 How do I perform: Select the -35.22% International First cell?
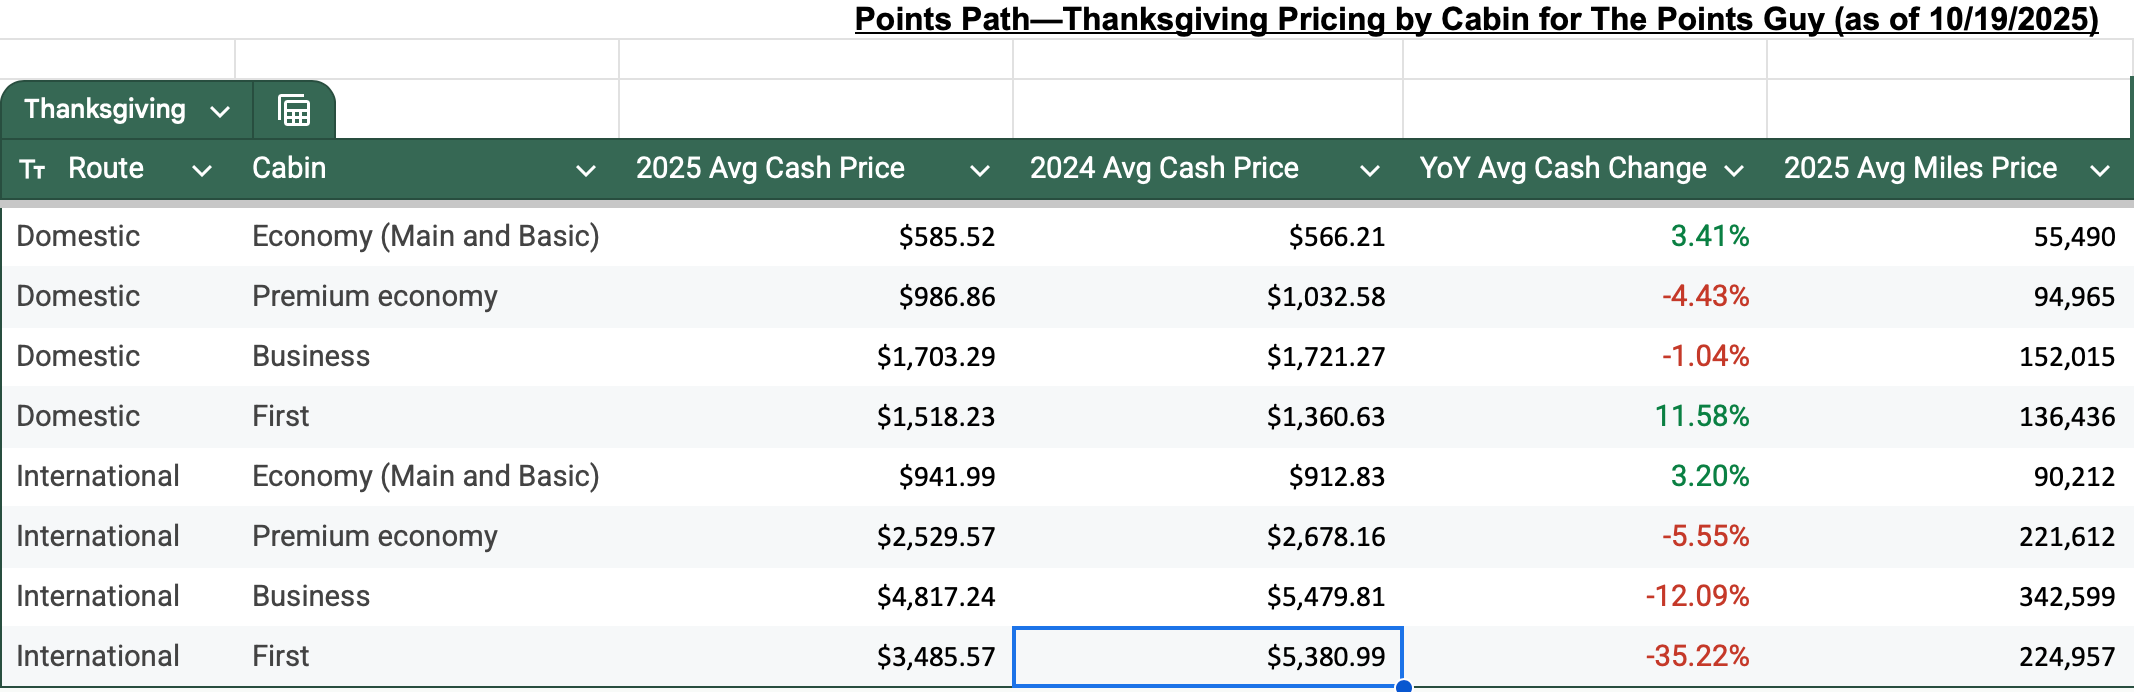click(x=1697, y=657)
